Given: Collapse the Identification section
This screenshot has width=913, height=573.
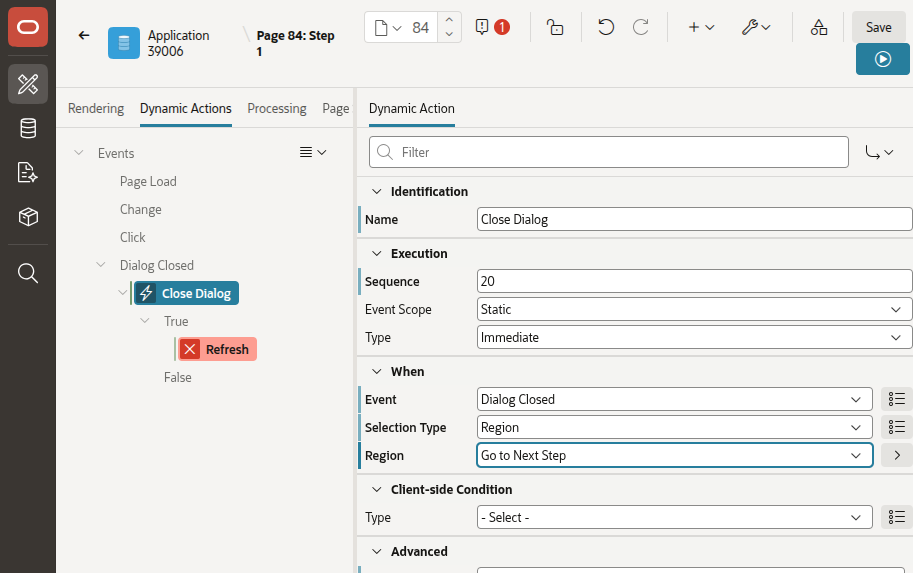Looking at the screenshot, I should click(377, 192).
